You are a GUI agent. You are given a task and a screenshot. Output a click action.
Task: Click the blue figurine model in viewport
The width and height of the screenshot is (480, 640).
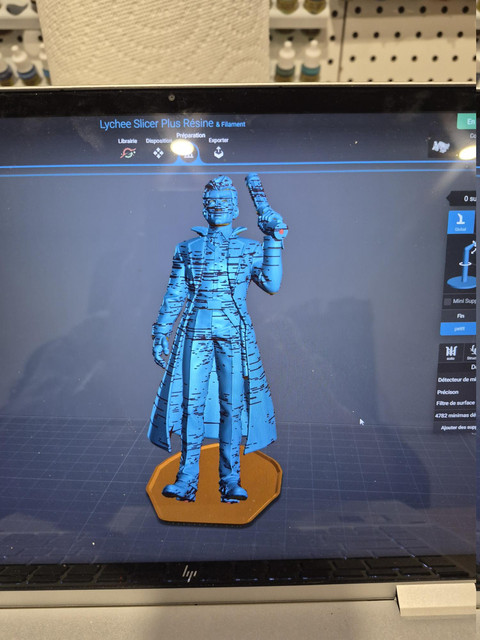[215, 327]
